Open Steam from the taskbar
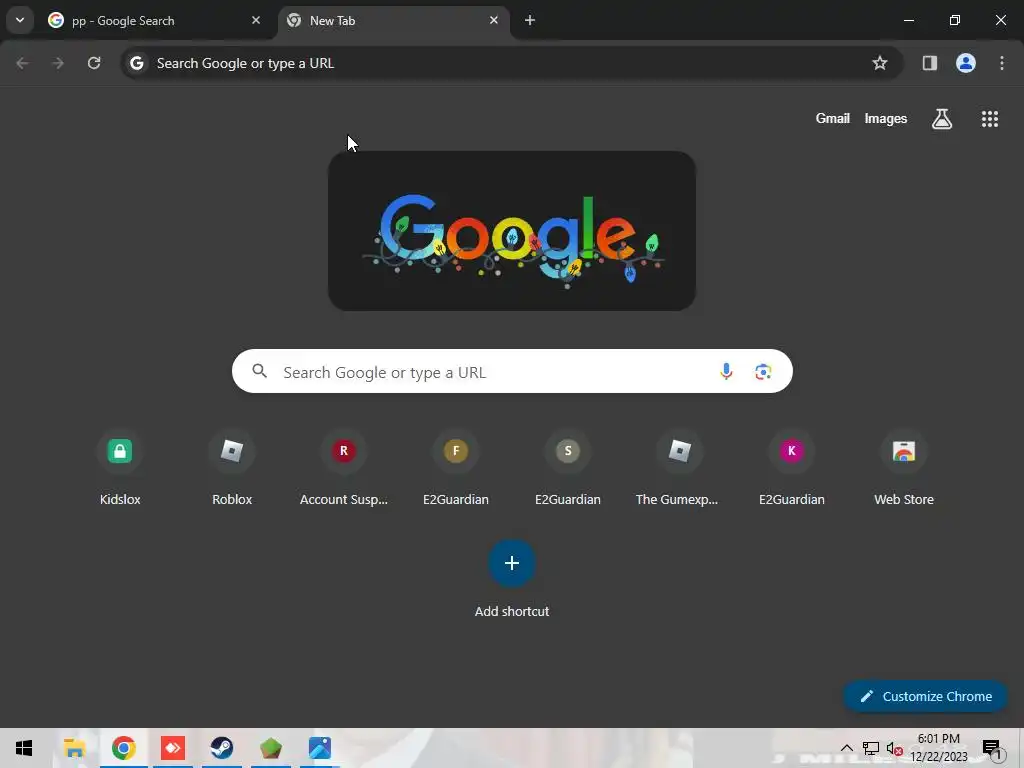Viewport: 1024px width, 768px height. coord(222,748)
